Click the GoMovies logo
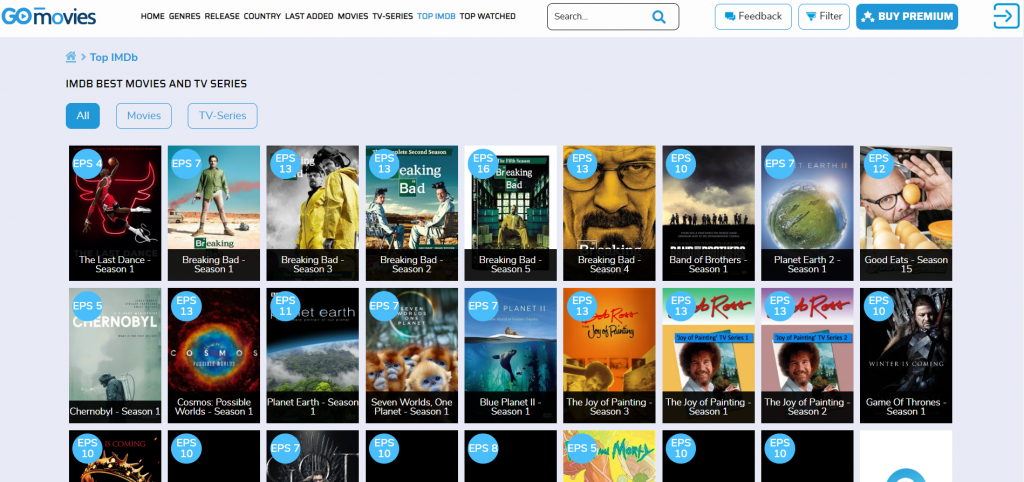1024x482 pixels. 49,16
